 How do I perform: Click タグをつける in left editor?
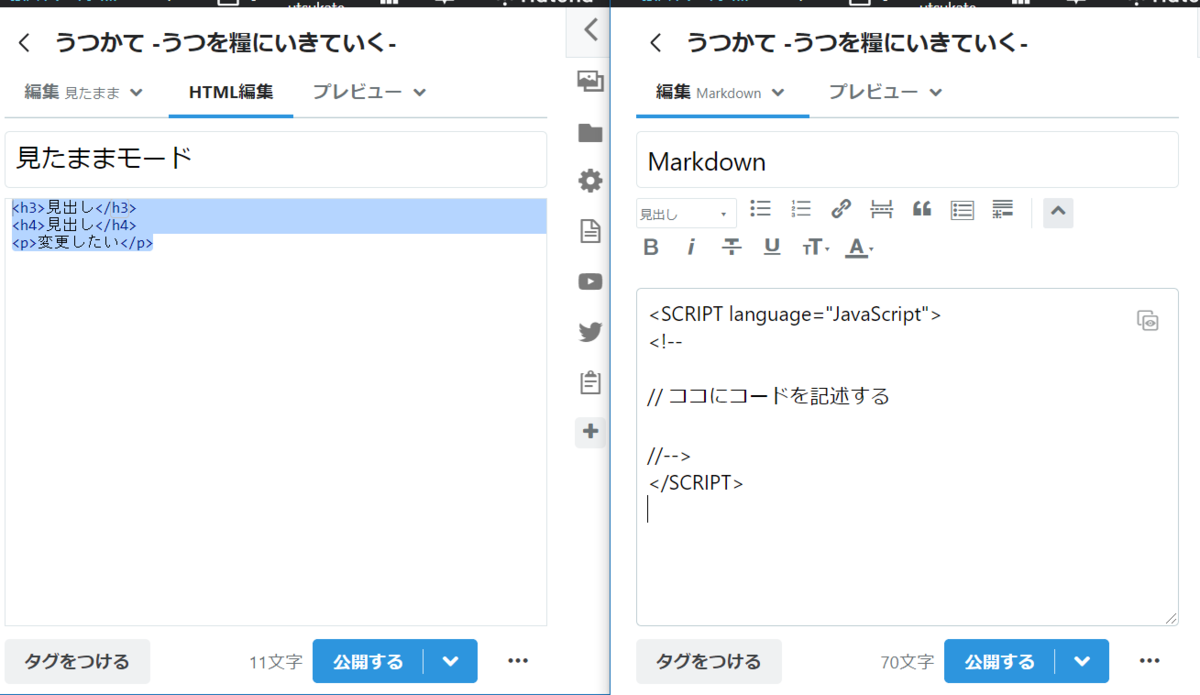pos(77,662)
